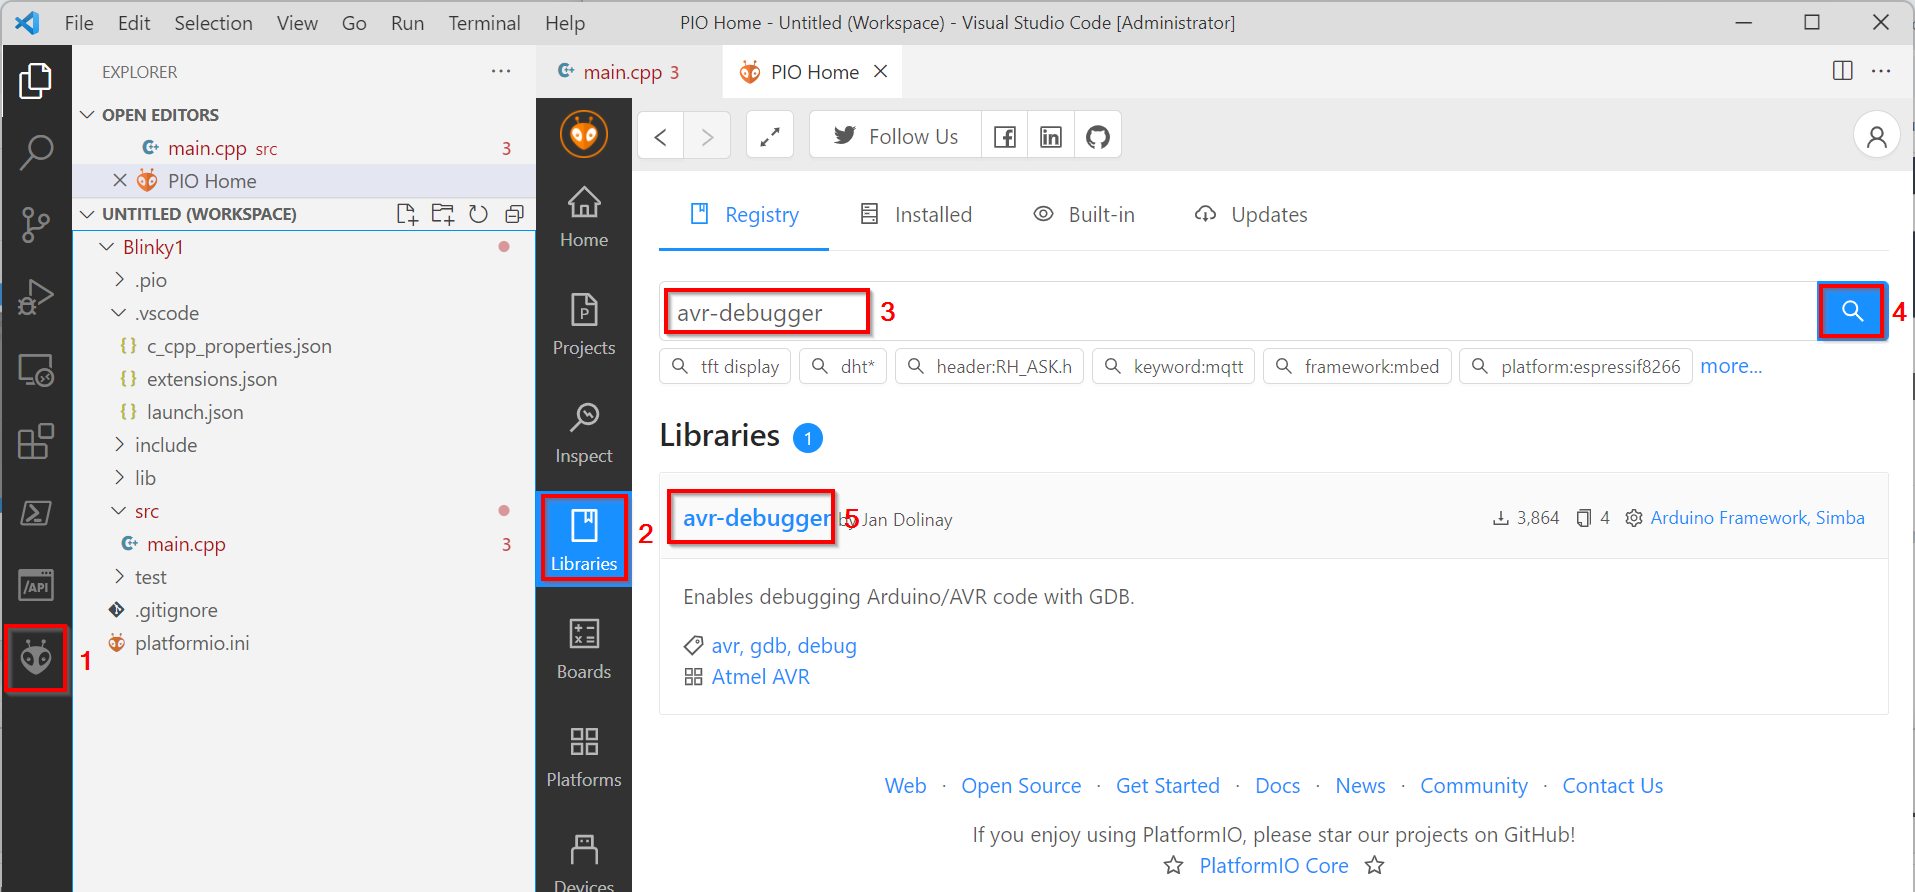Open the Remote Explorer view

click(36, 369)
